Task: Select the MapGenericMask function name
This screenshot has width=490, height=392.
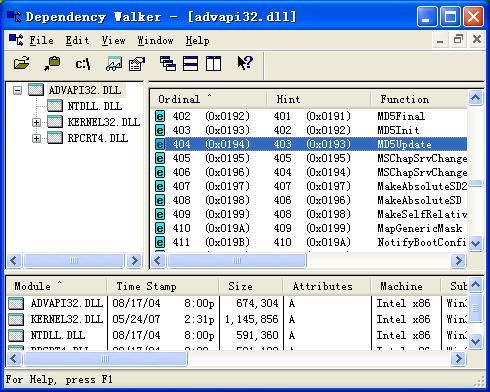Action: point(420,228)
